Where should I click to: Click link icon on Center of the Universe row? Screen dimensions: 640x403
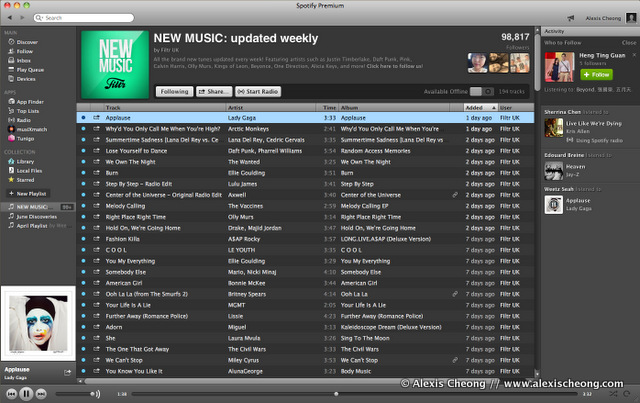(455, 195)
